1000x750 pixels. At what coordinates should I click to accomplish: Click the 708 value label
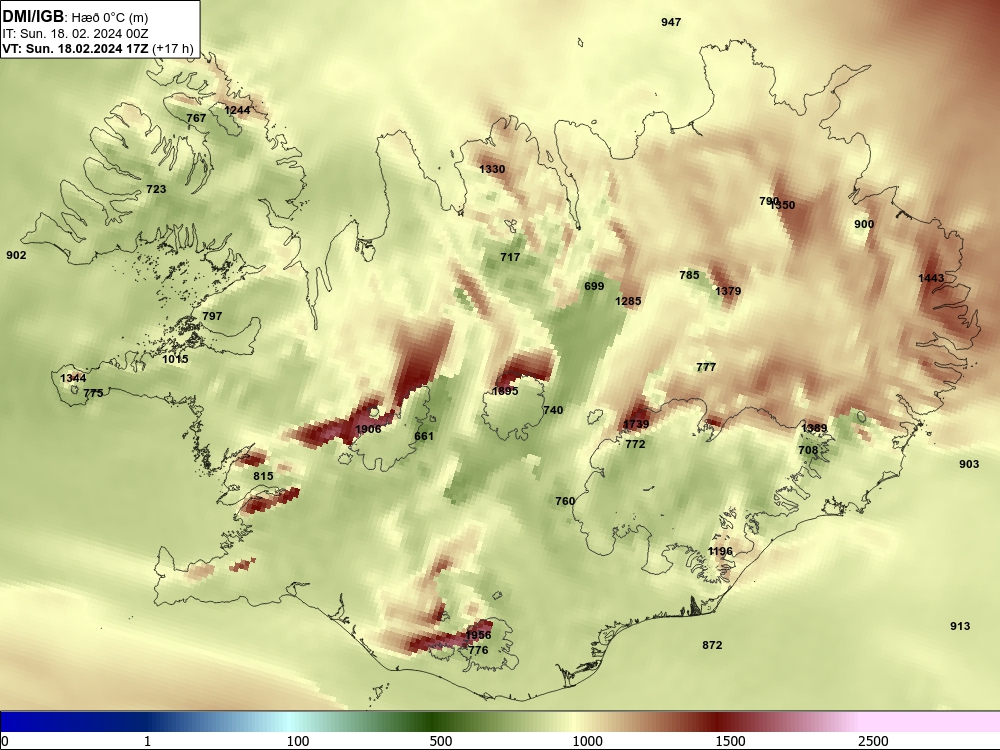[808, 450]
